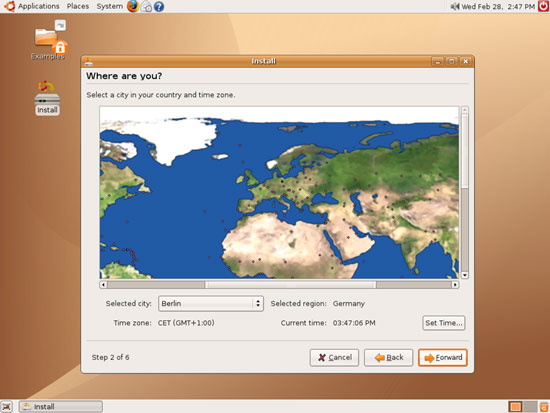The width and height of the screenshot is (550, 413).
Task: Click the map scroll down arrow
Action: click(x=465, y=275)
